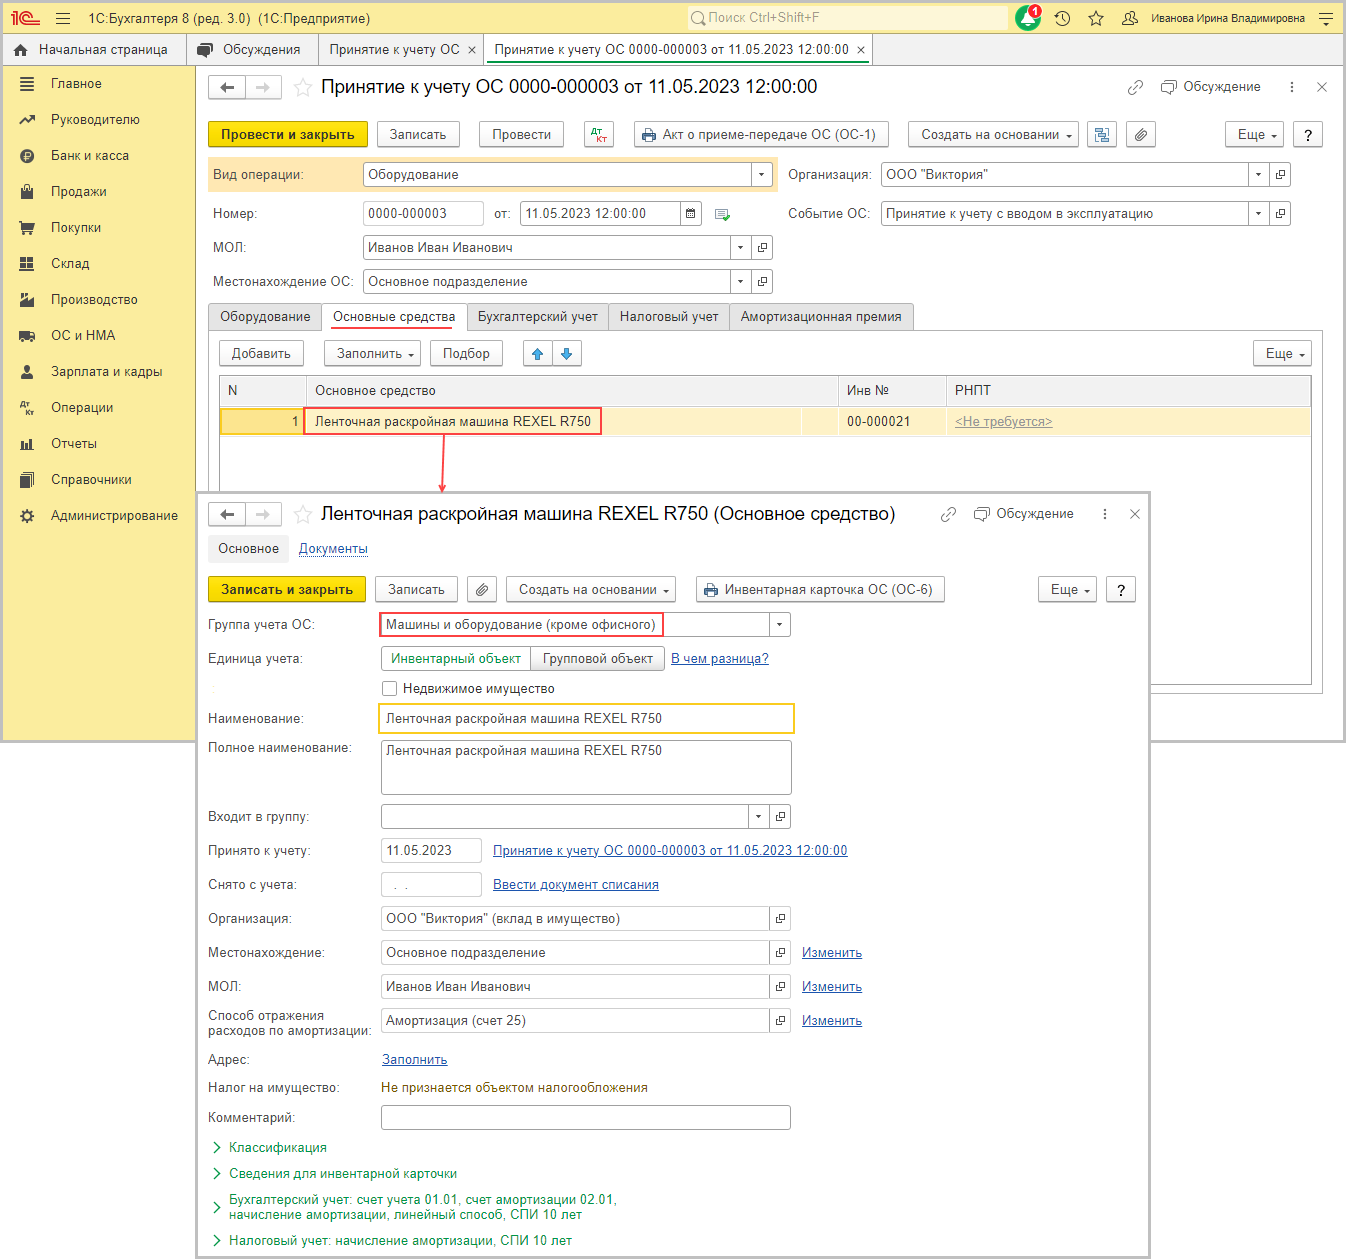The width and height of the screenshot is (1346, 1259).
Task: Open the Зарплата и кадры section
Action: [x=106, y=372]
